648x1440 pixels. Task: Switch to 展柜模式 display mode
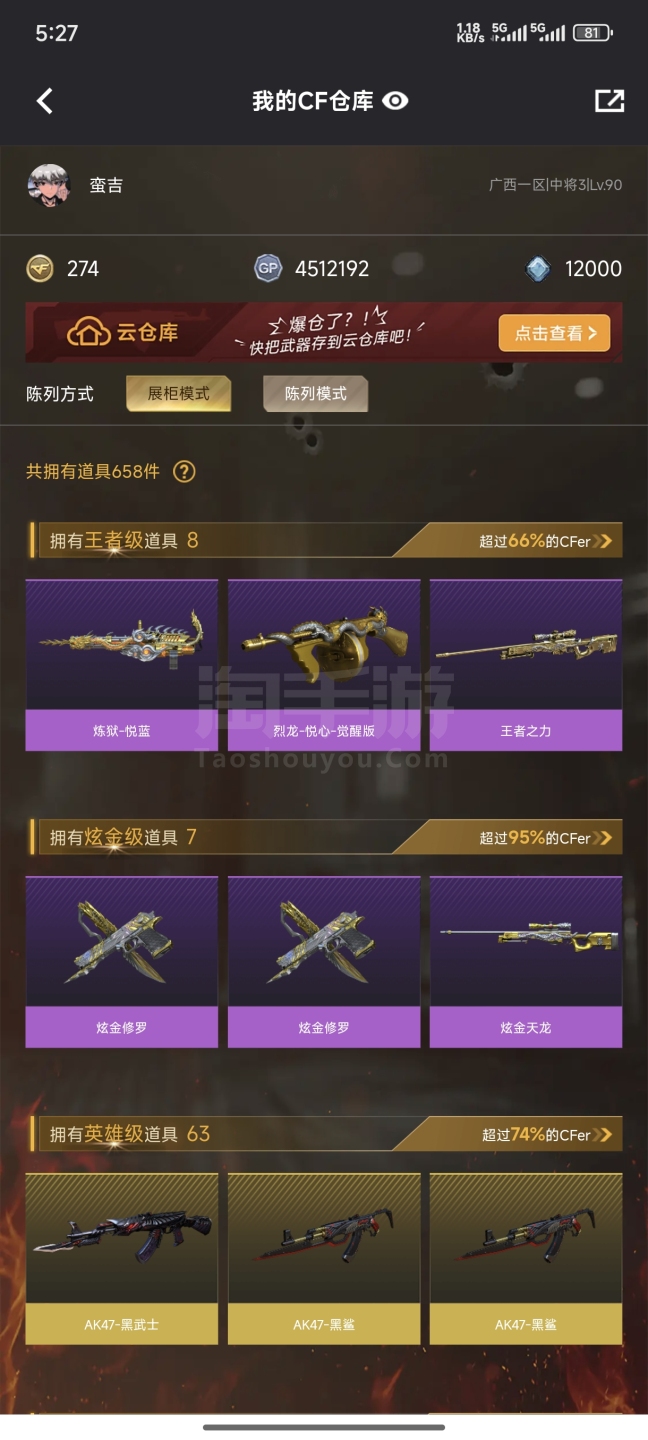click(x=179, y=394)
